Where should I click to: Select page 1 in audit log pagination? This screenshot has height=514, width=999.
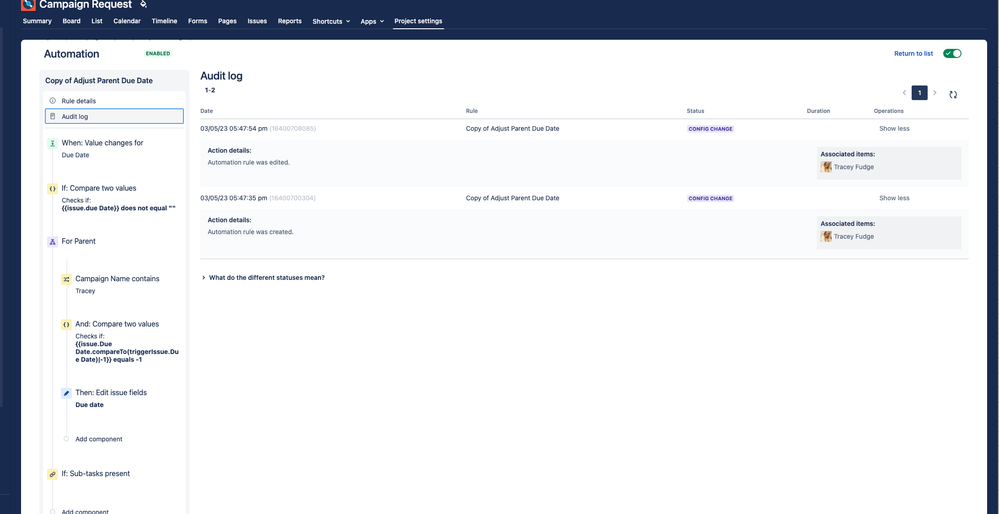(x=919, y=93)
